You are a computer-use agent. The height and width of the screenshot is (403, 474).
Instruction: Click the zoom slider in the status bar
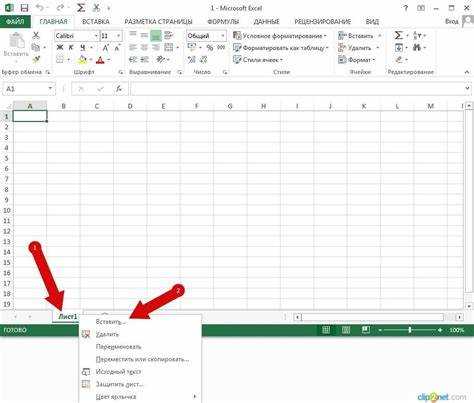pos(410,330)
